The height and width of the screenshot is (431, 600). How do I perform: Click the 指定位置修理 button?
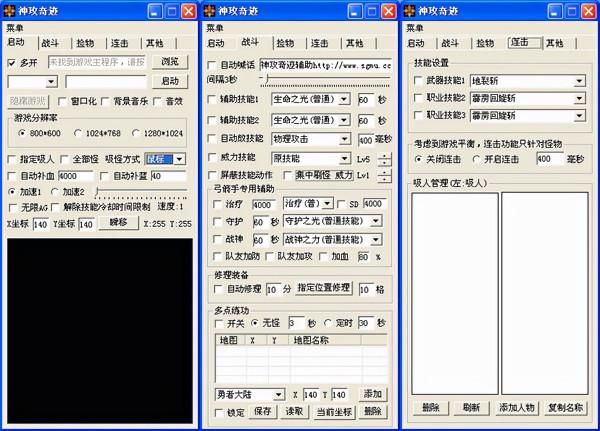tap(322, 289)
